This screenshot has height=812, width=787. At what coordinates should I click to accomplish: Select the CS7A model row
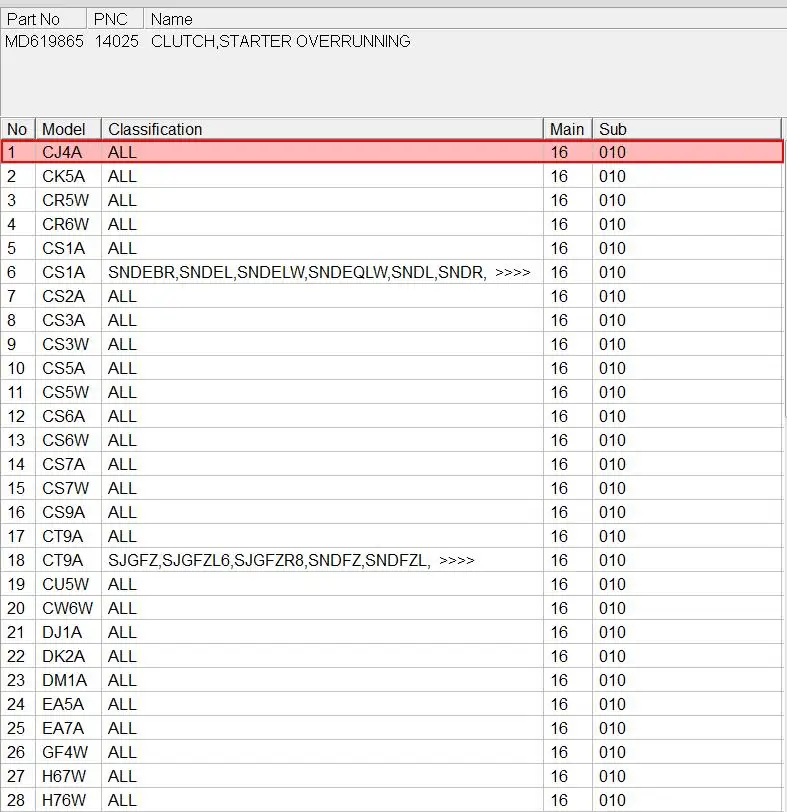(x=392, y=464)
